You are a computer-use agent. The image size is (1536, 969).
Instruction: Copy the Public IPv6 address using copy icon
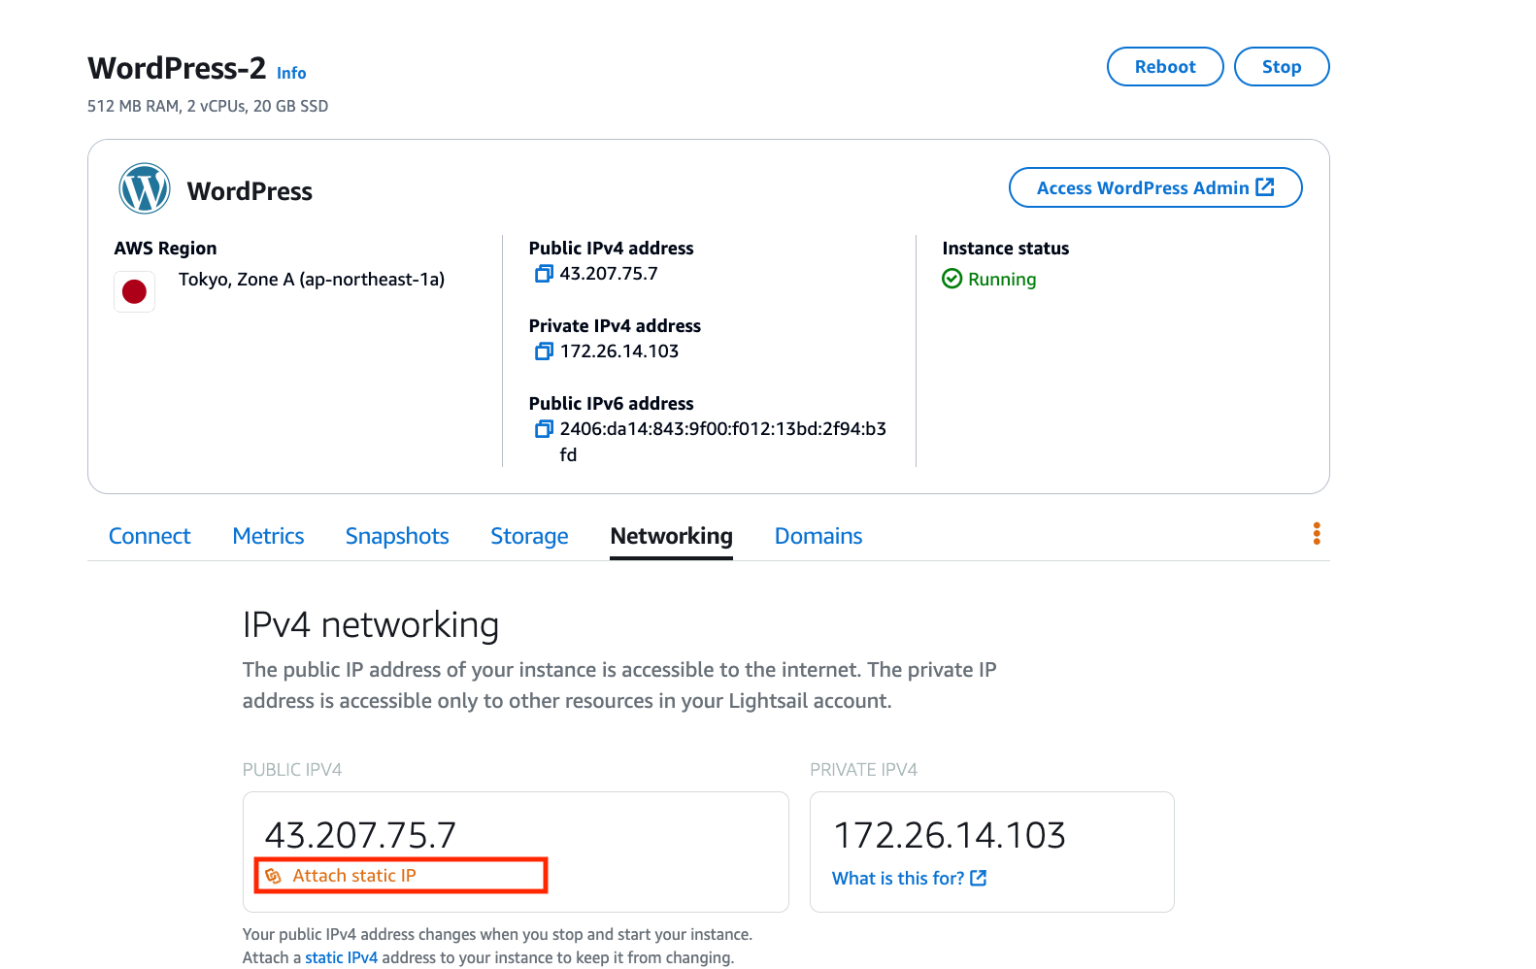point(544,428)
